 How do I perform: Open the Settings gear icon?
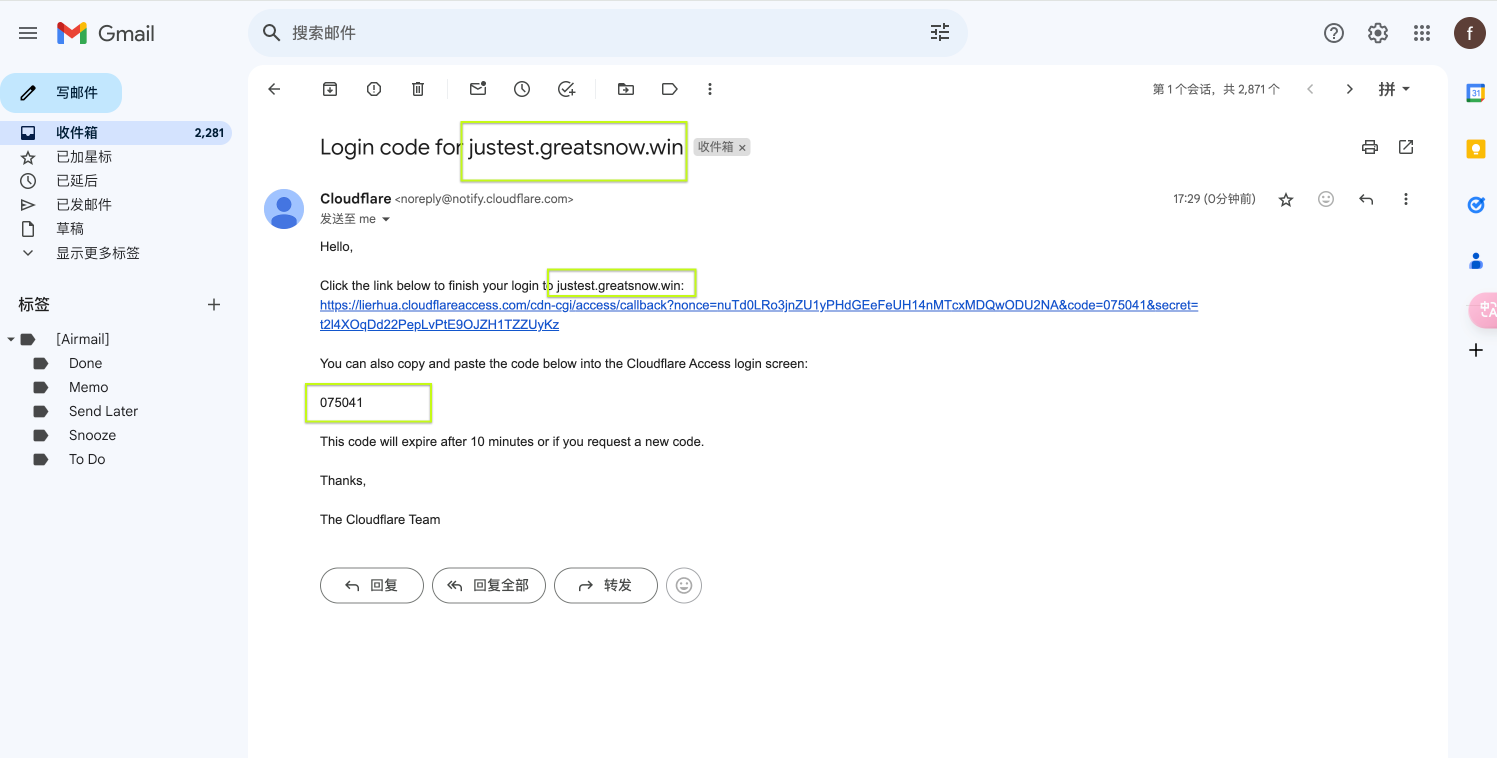(1378, 33)
